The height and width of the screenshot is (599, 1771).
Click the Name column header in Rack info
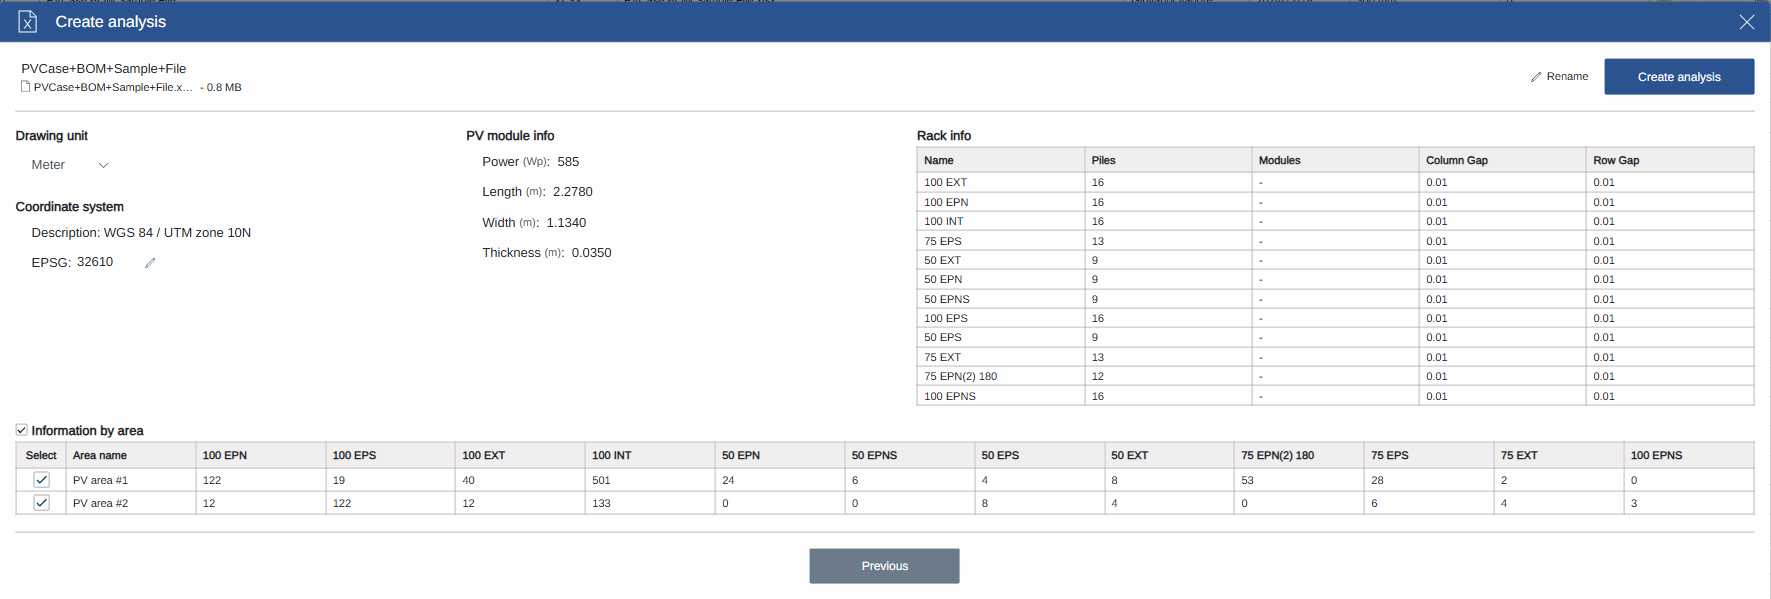(1000, 160)
